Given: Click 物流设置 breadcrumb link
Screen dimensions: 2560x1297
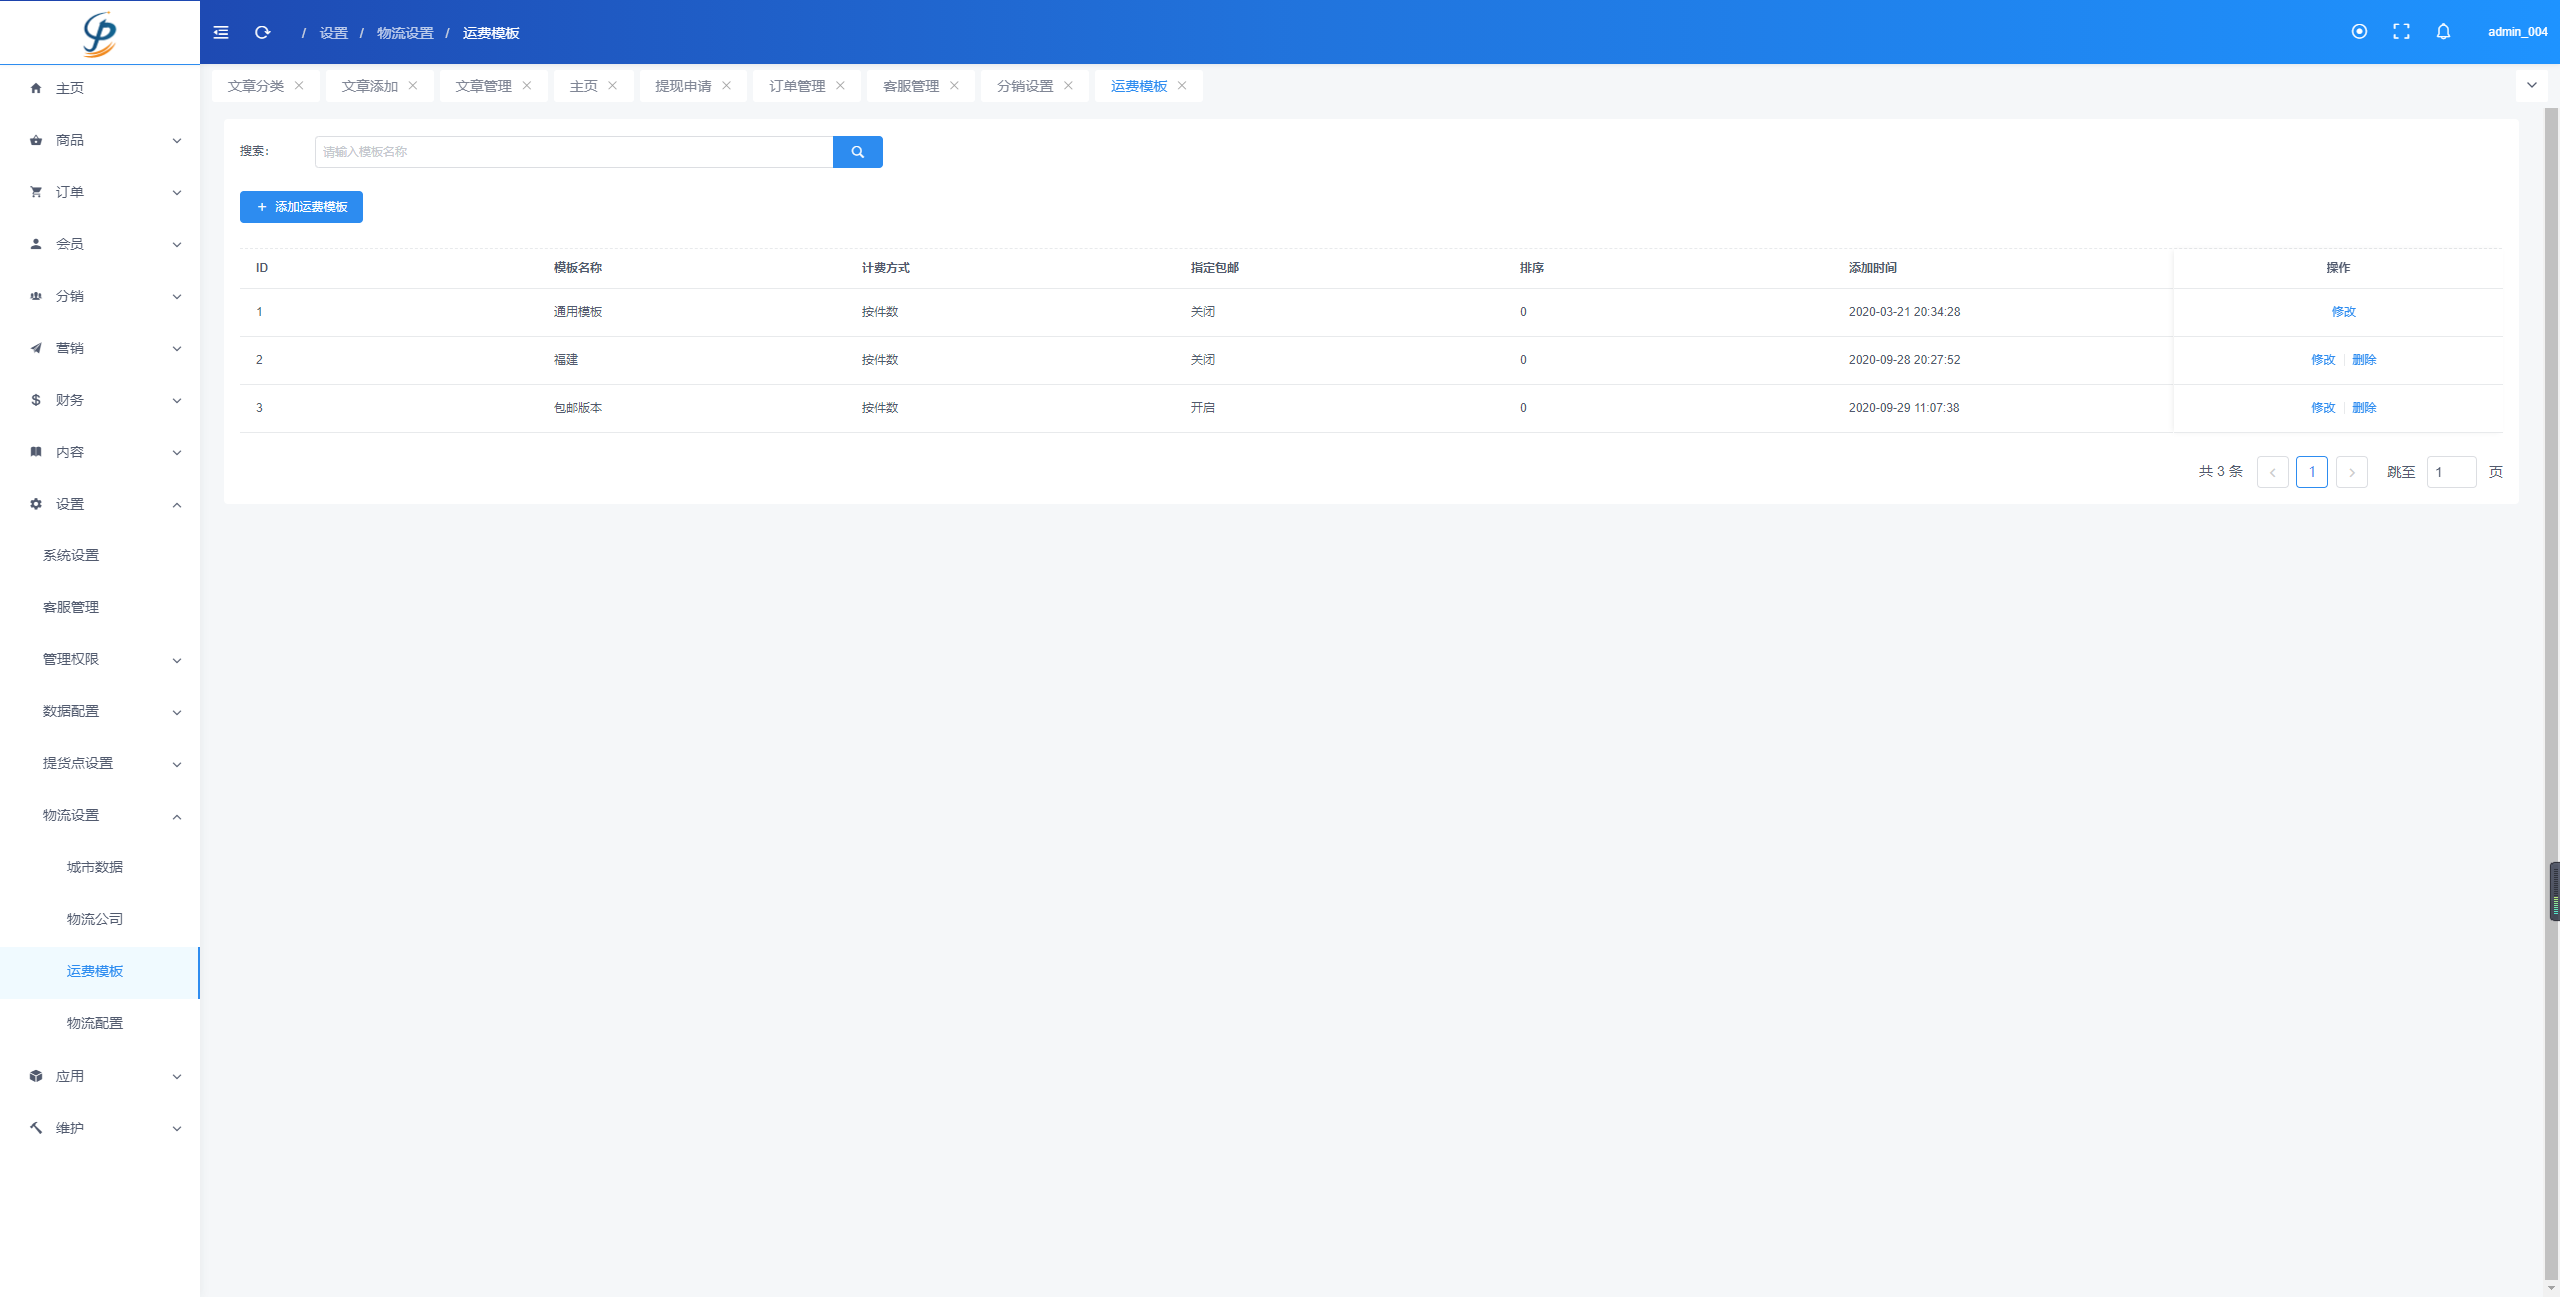Looking at the screenshot, I should 405,33.
